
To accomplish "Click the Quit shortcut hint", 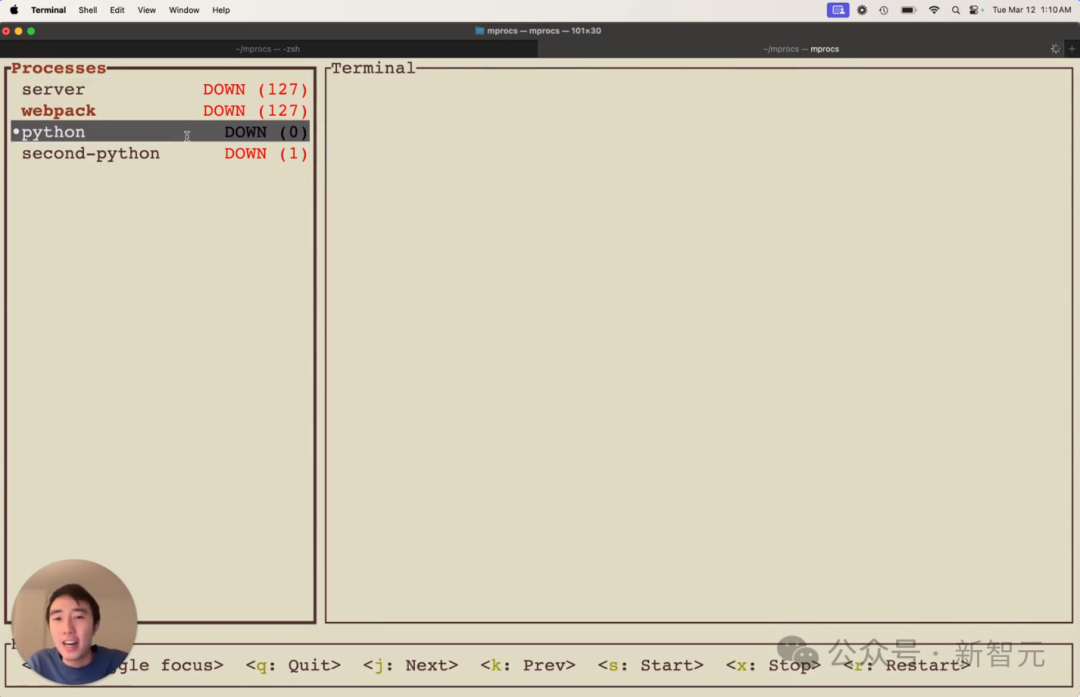I will pyautogui.click(x=293, y=665).
